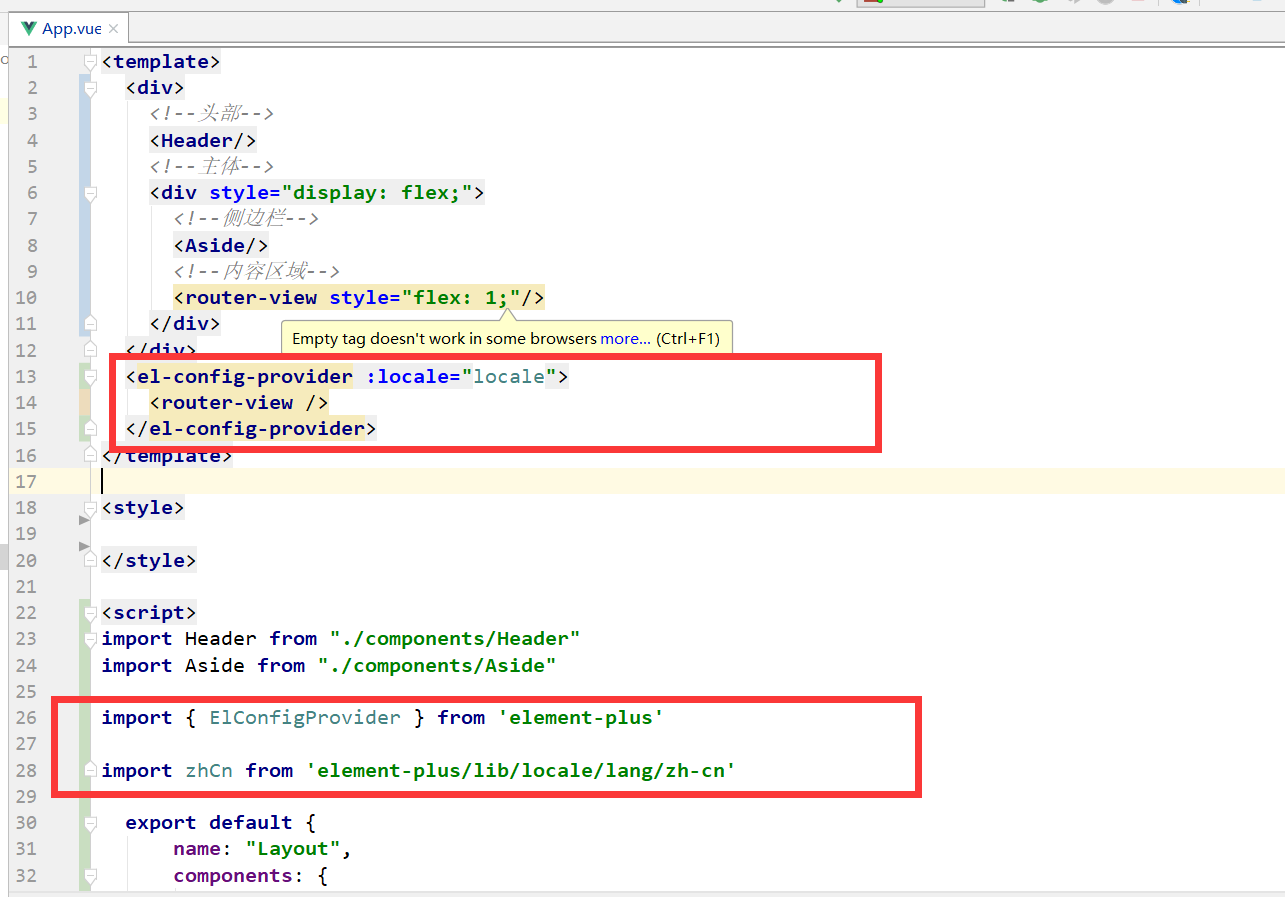The height and width of the screenshot is (897, 1285).
Task: Click the Vue file icon on App.vue tab
Action: pos(28,28)
